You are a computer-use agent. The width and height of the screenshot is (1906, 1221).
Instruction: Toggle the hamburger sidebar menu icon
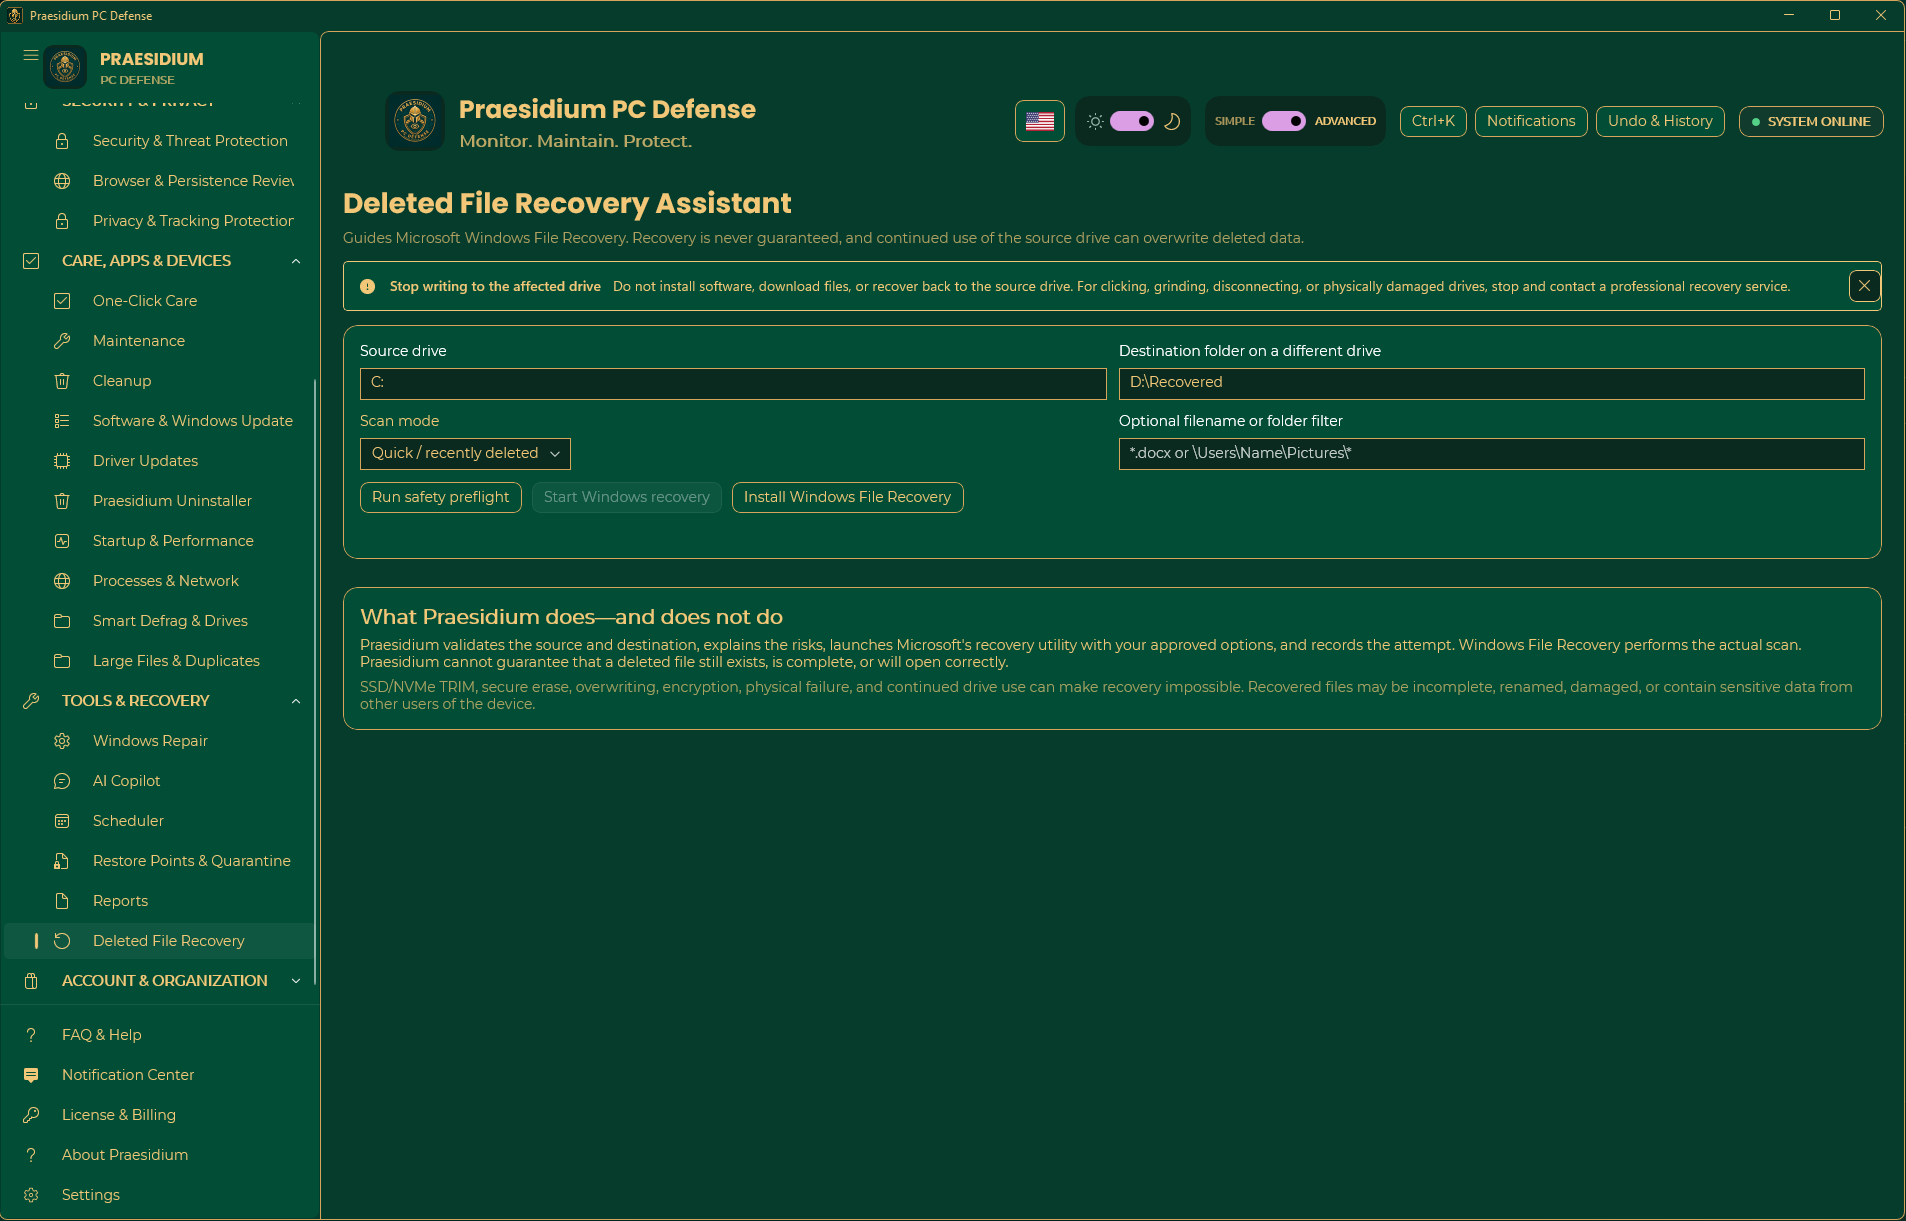click(x=31, y=56)
